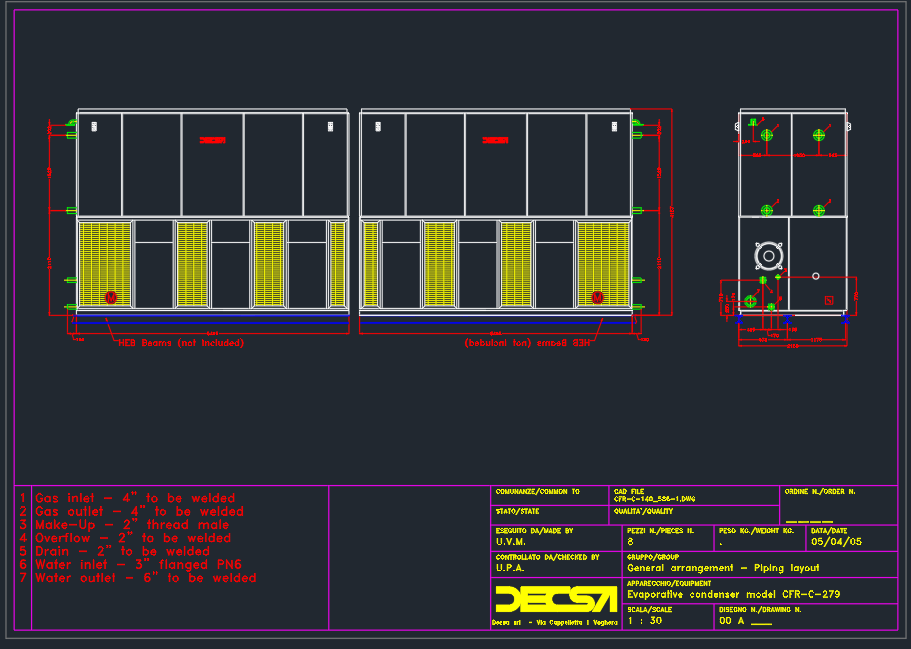Select the '770' dimension in side view
This screenshot has height=649, width=911.
click(x=856, y=296)
